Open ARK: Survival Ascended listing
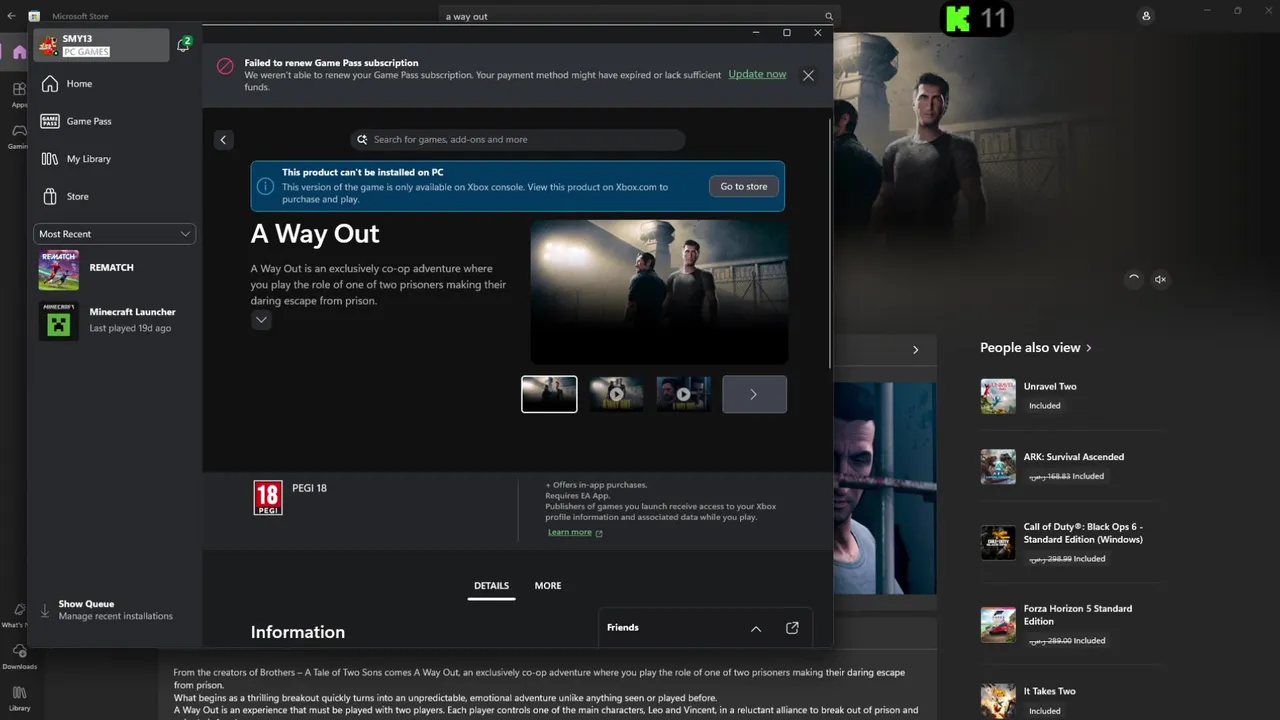Image resolution: width=1280 pixels, height=720 pixels. coord(1070,466)
